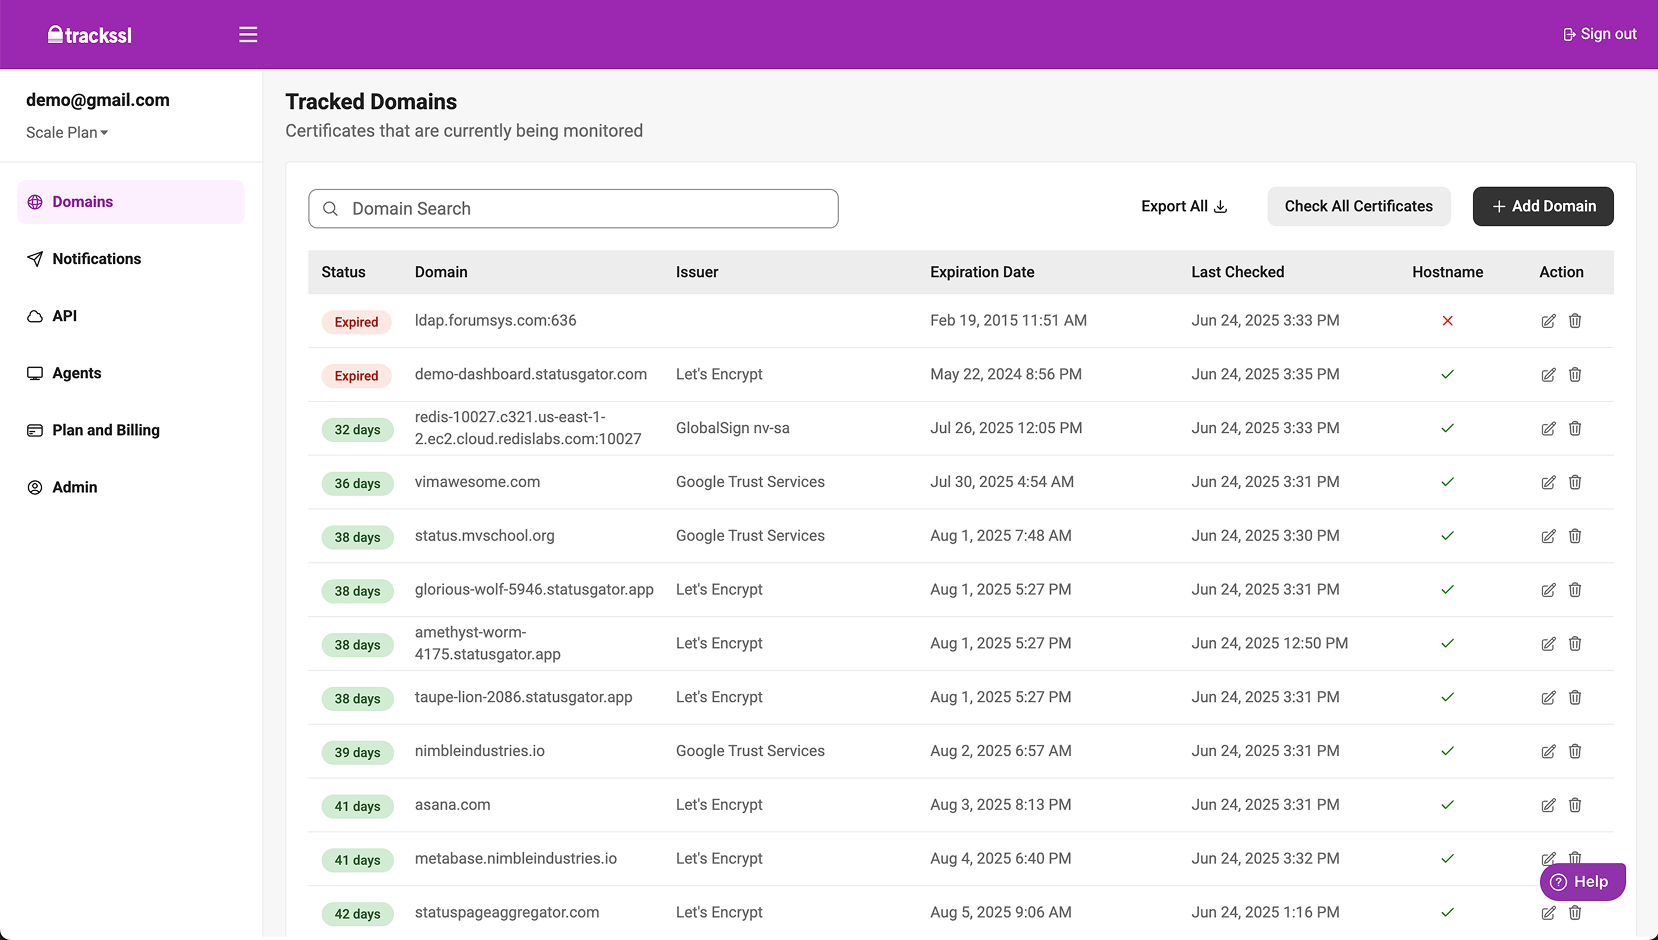The image size is (1658, 940).
Task: Toggle the hamburger sidebar menu
Action: [x=248, y=35]
